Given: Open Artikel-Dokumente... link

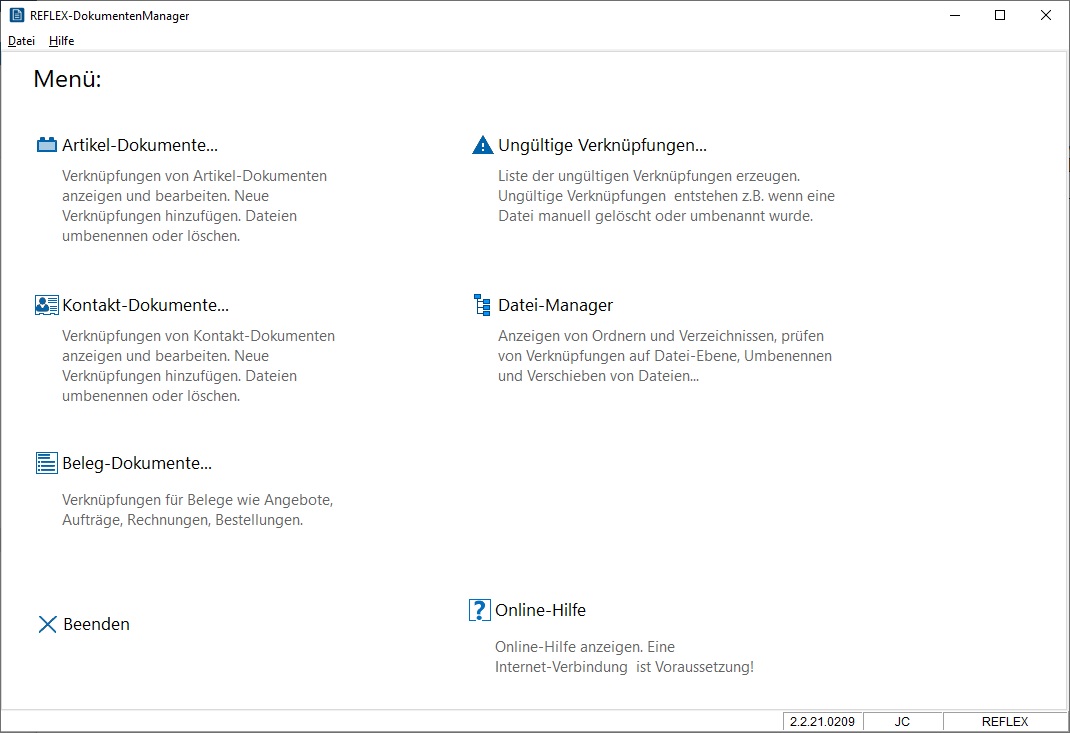Looking at the screenshot, I should coord(140,145).
